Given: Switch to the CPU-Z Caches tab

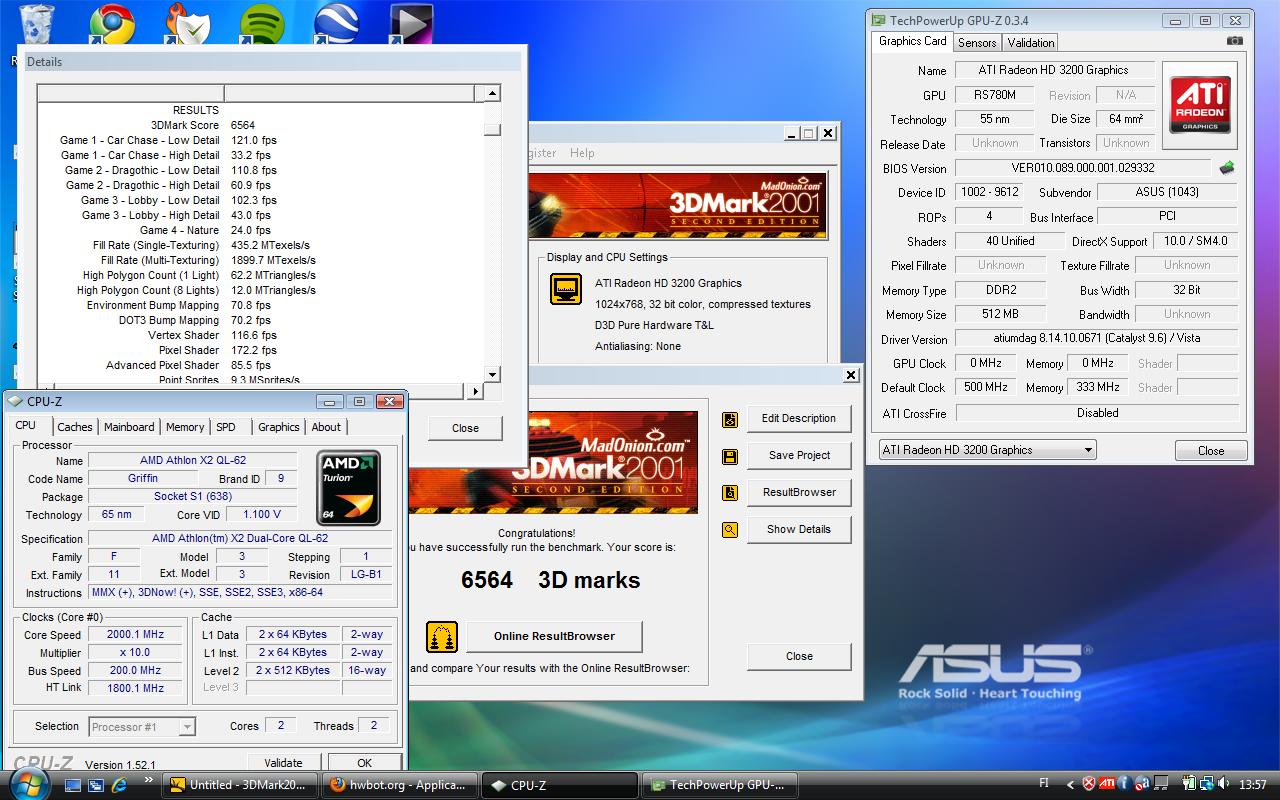Looking at the screenshot, I should [x=75, y=427].
